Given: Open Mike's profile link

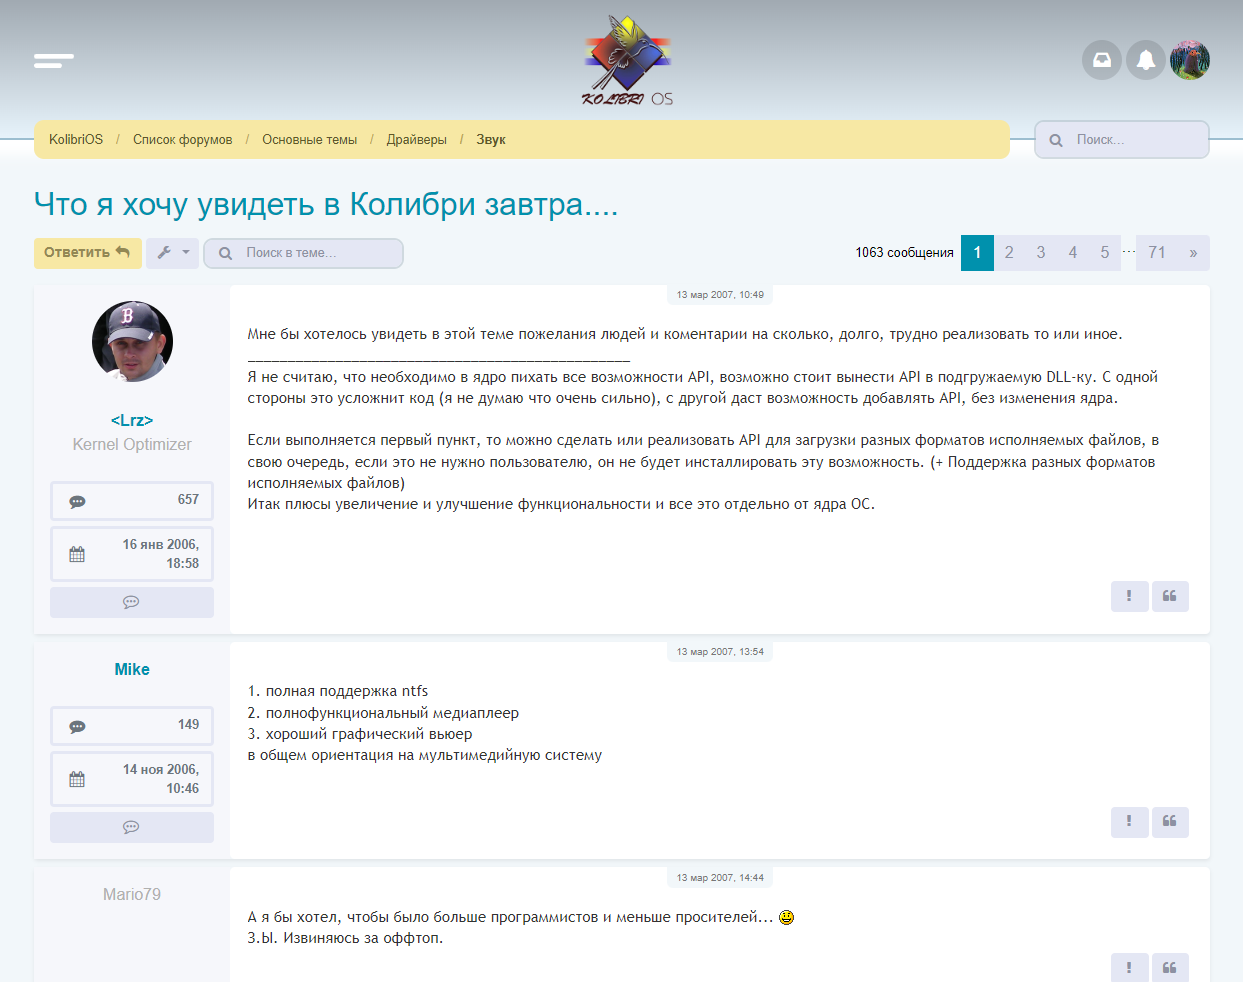Looking at the screenshot, I should 131,669.
